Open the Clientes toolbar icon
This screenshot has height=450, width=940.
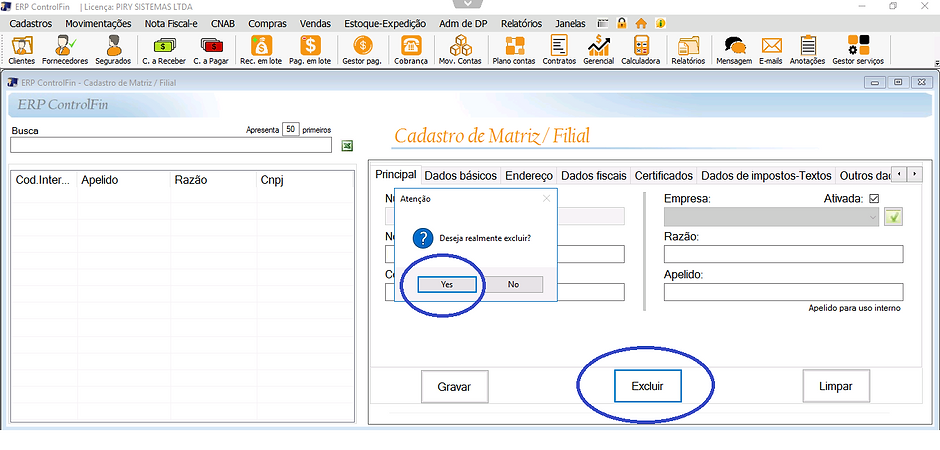(x=22, y=50)
